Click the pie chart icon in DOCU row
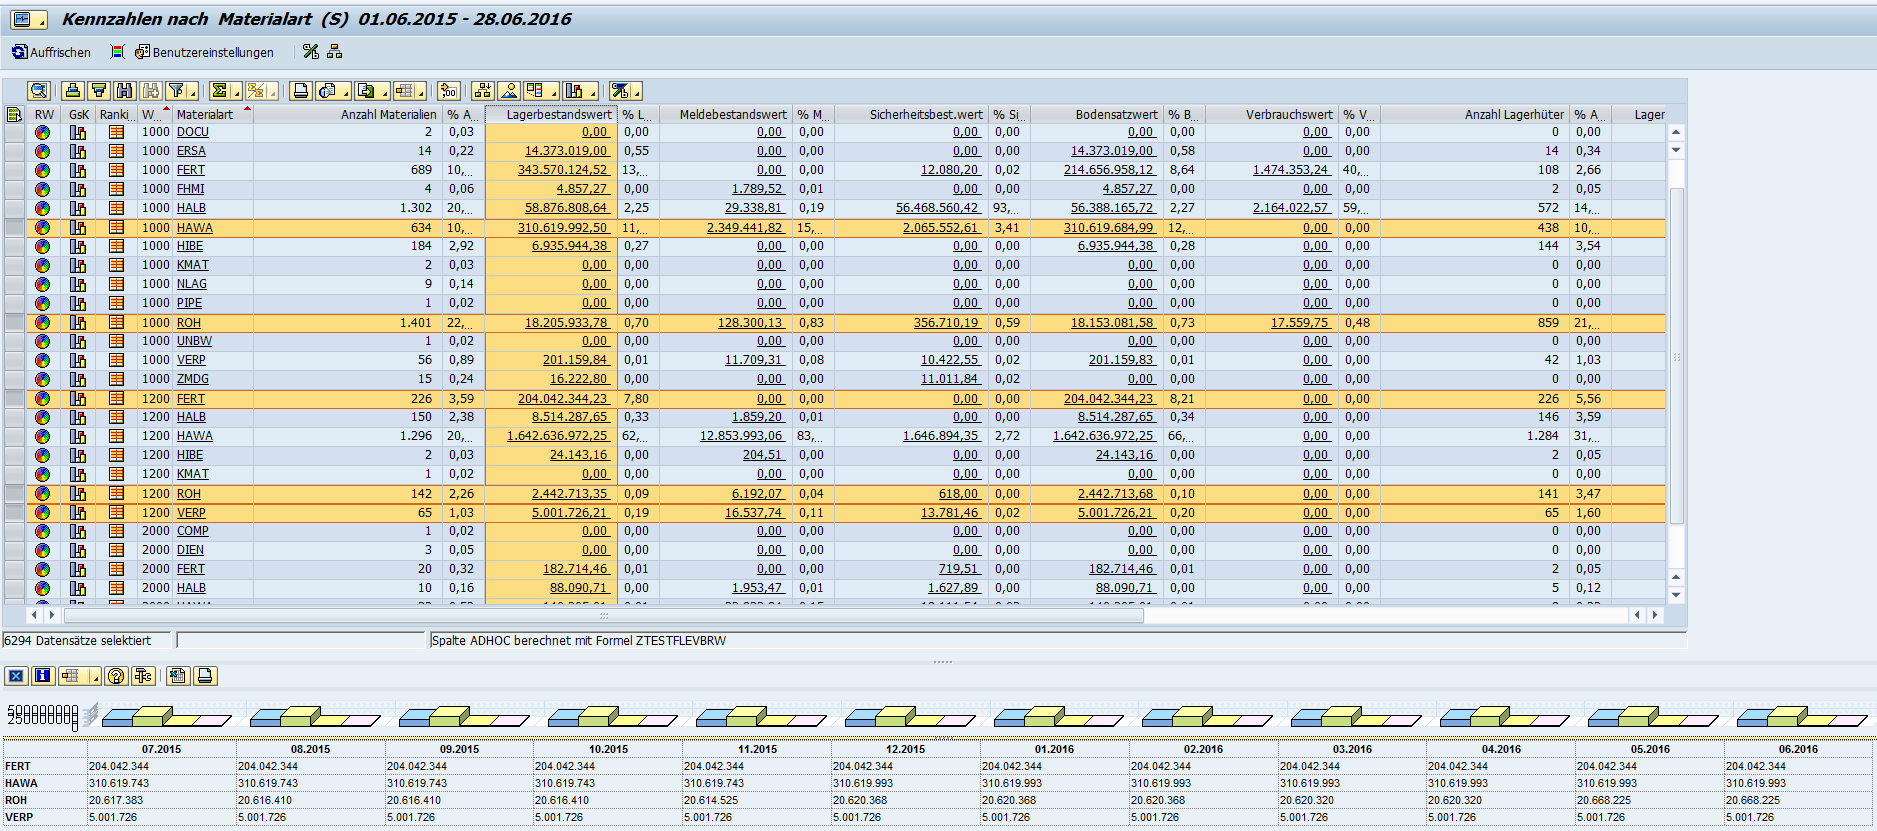This screenshot has width=1877, height=831. [42, 132]
